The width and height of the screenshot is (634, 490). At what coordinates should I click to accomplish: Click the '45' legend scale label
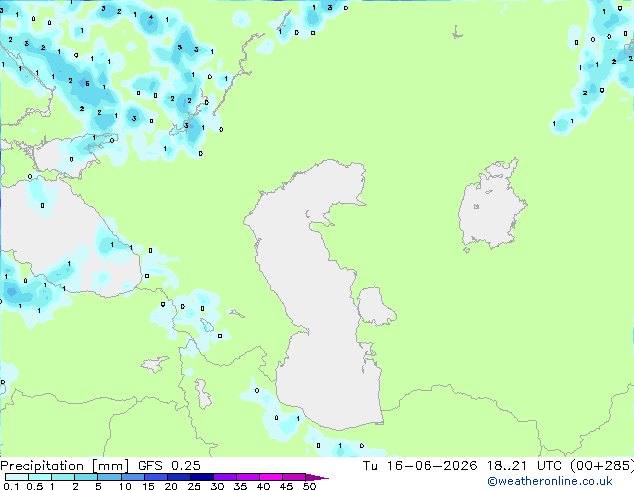286,486
